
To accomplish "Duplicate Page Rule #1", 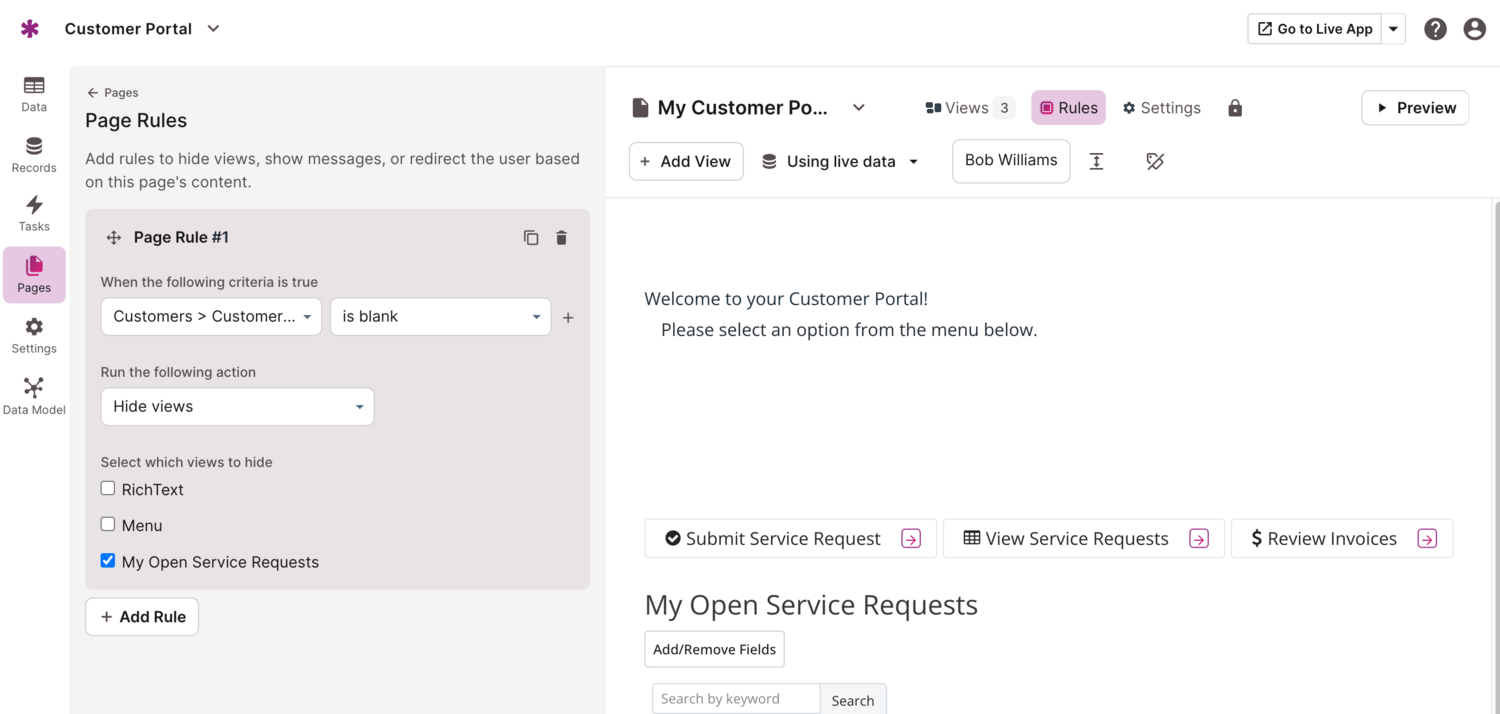I will click(531, 237).
